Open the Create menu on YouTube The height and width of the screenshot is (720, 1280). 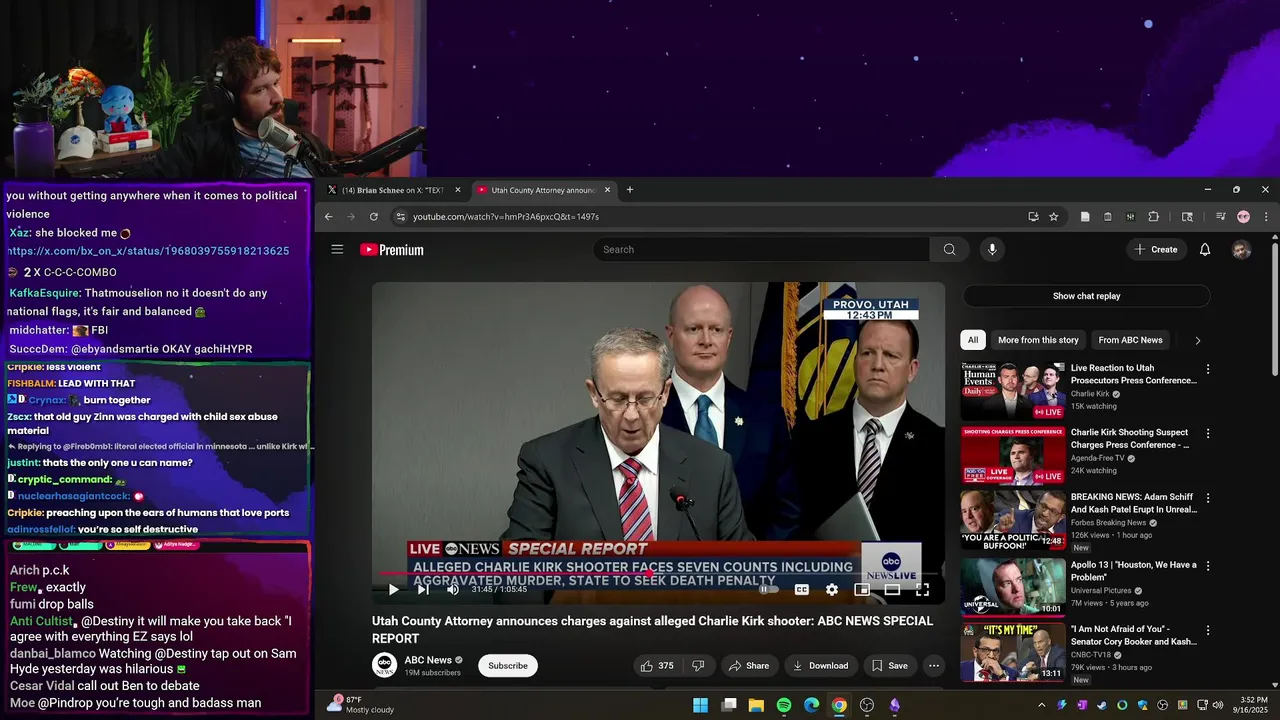pos(1156,249)
